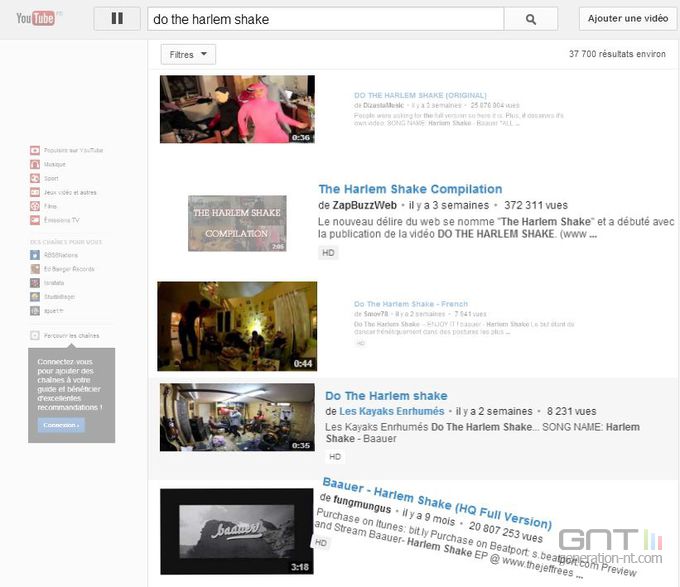Click the RBSSNations channel avatar
Screen dimensions: 680x587
coord(35,255)
